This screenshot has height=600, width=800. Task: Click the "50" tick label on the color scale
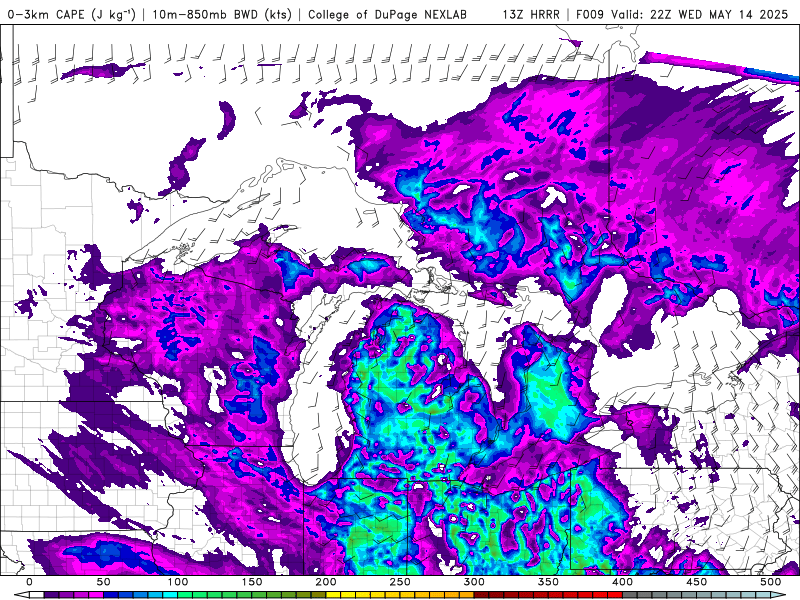(103, 582)
